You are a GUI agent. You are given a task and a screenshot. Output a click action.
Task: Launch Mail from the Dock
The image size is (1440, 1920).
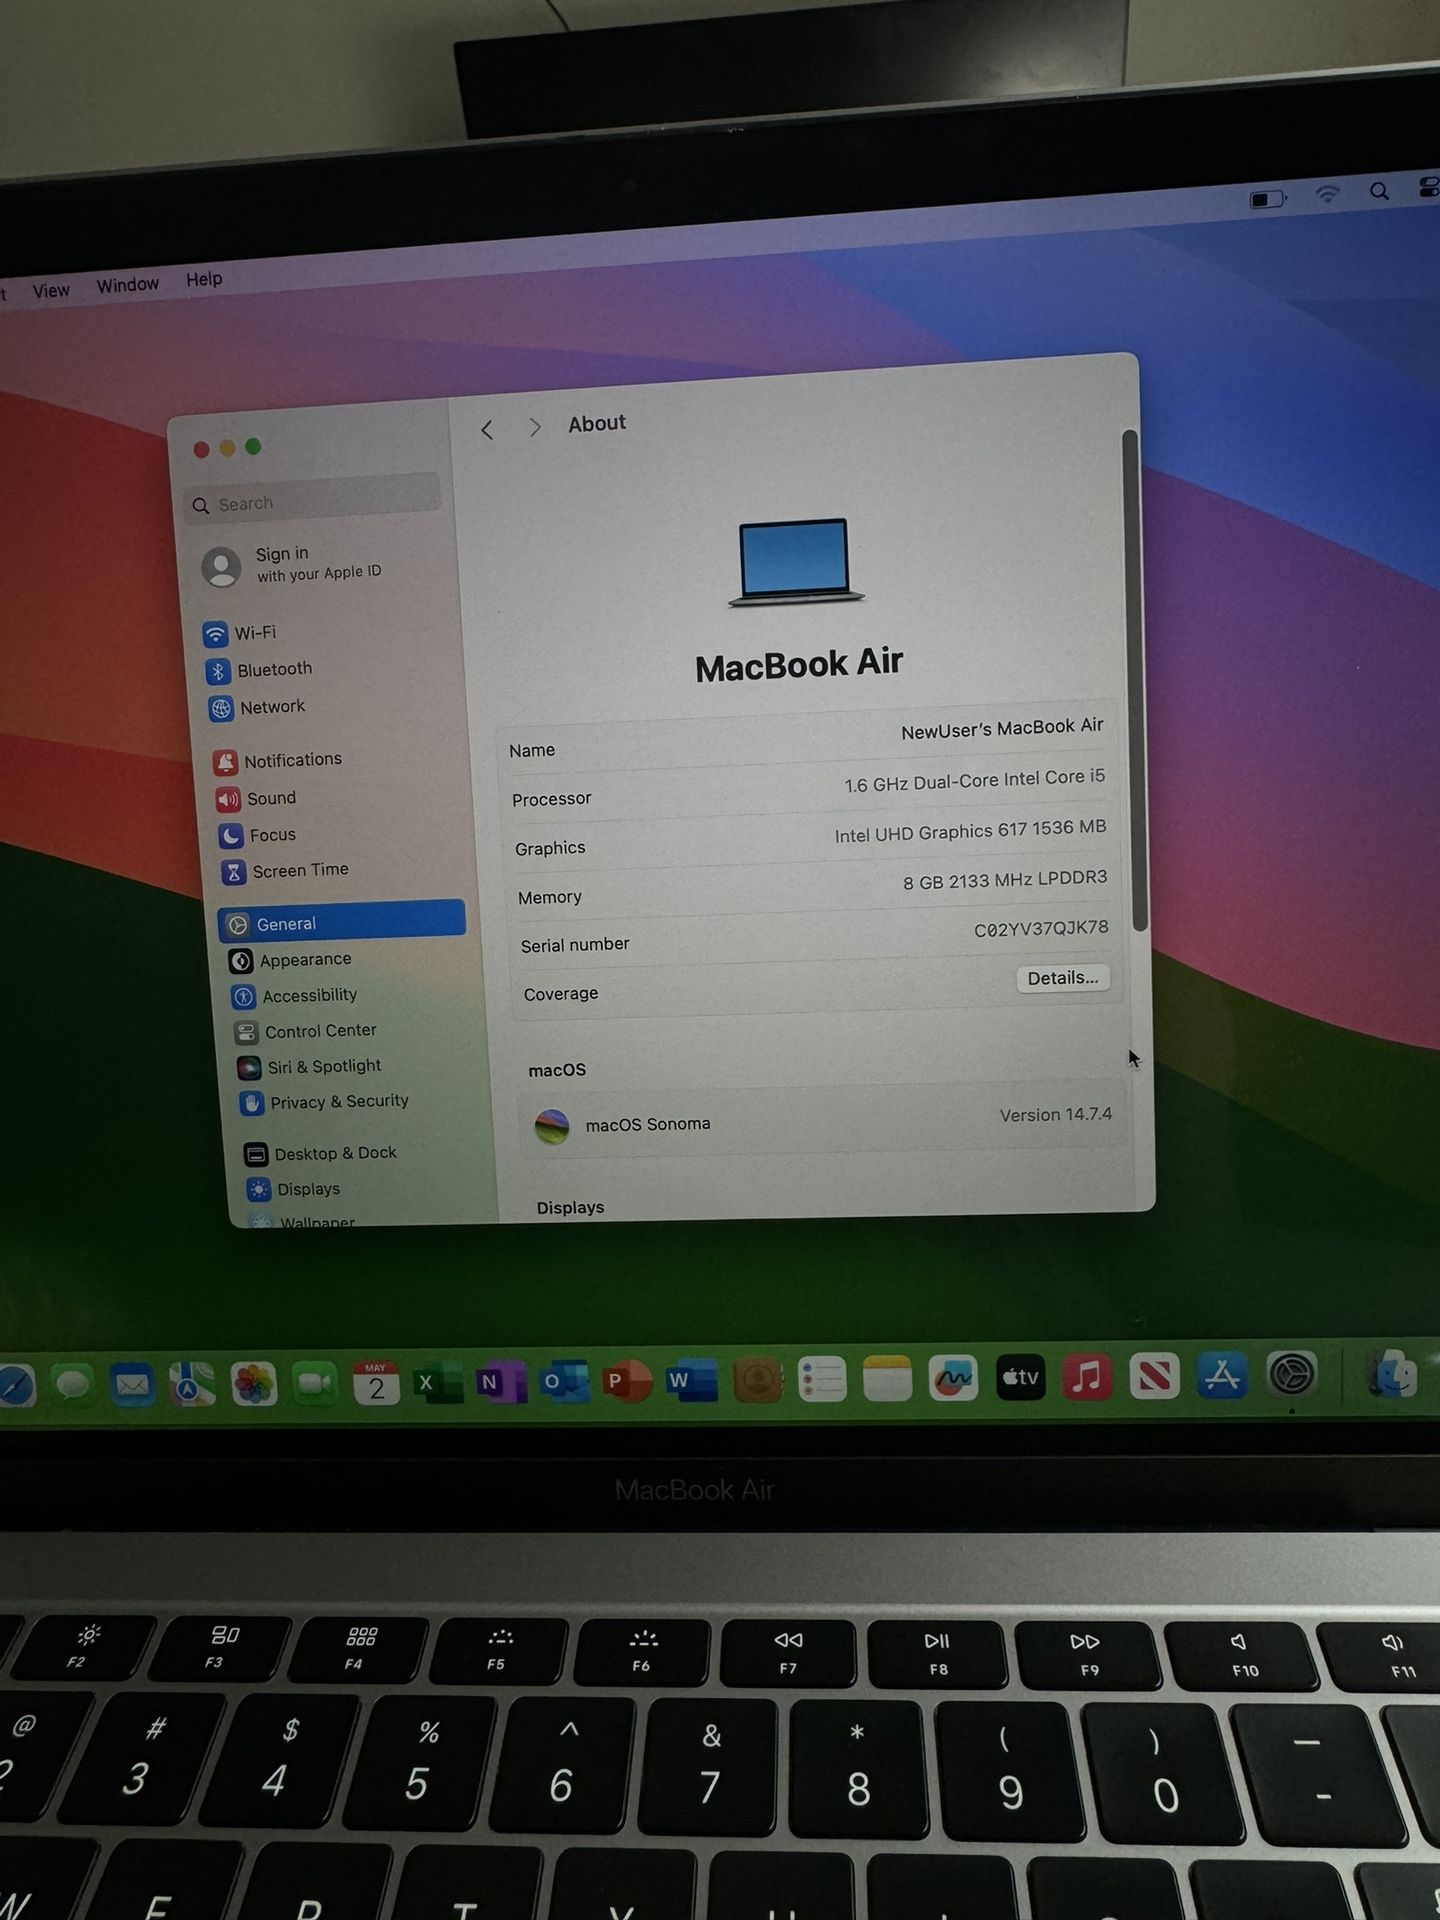[x=132, y=1384]
